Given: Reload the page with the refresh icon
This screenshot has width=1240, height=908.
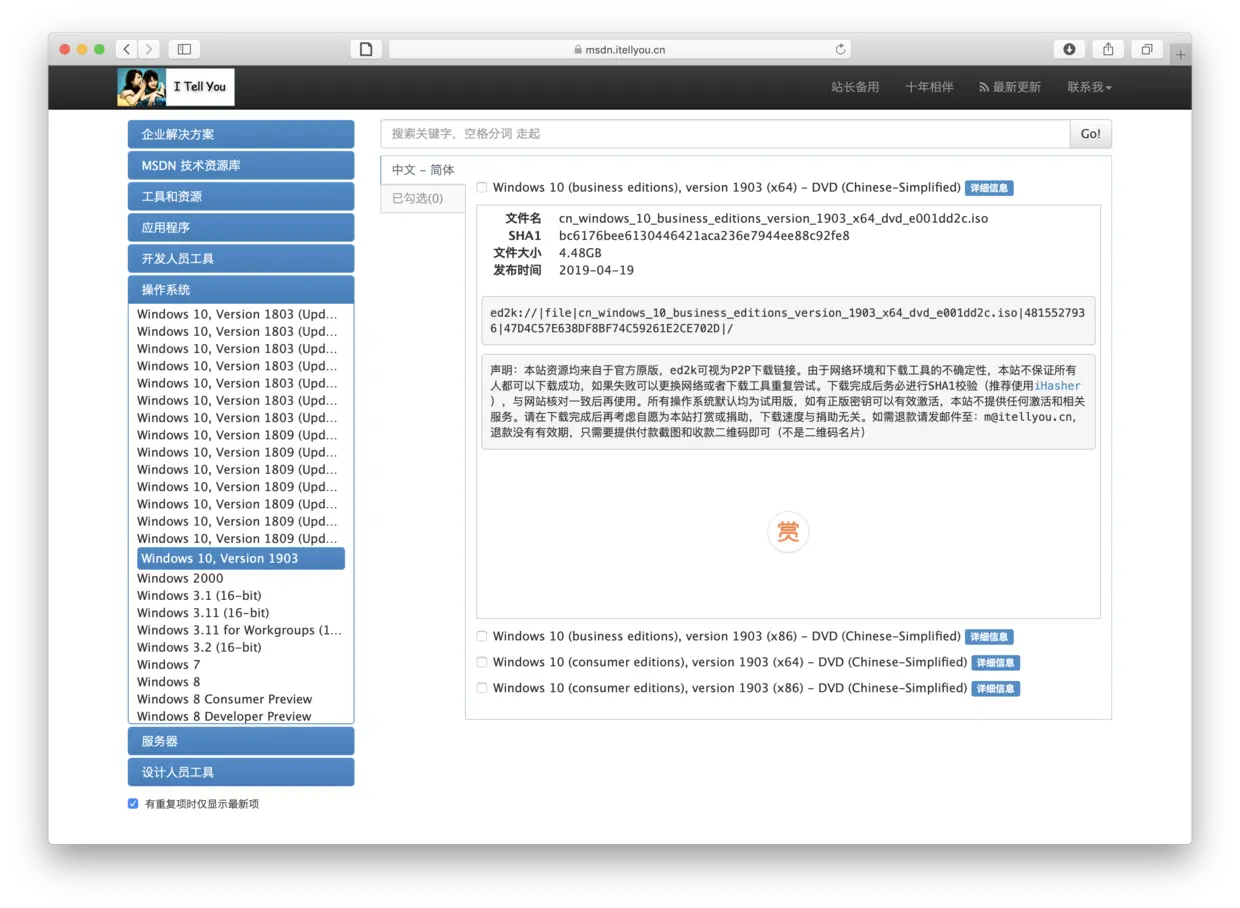Looking at the screenshot, I should pyautogui.click(x=841, y=49).
